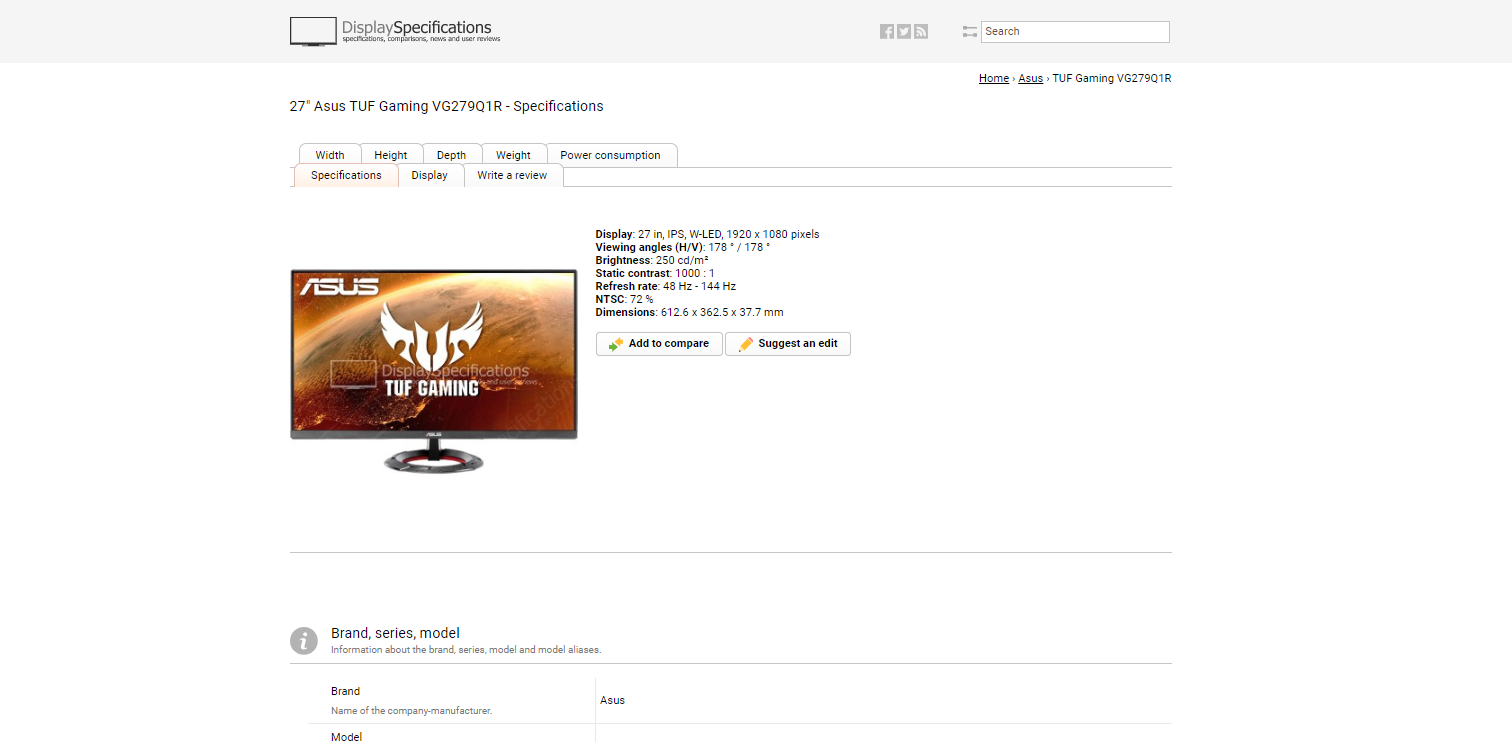1512x742 pixels.
Task: Open the Facebook social icon
Action: (x=887, y=31)
